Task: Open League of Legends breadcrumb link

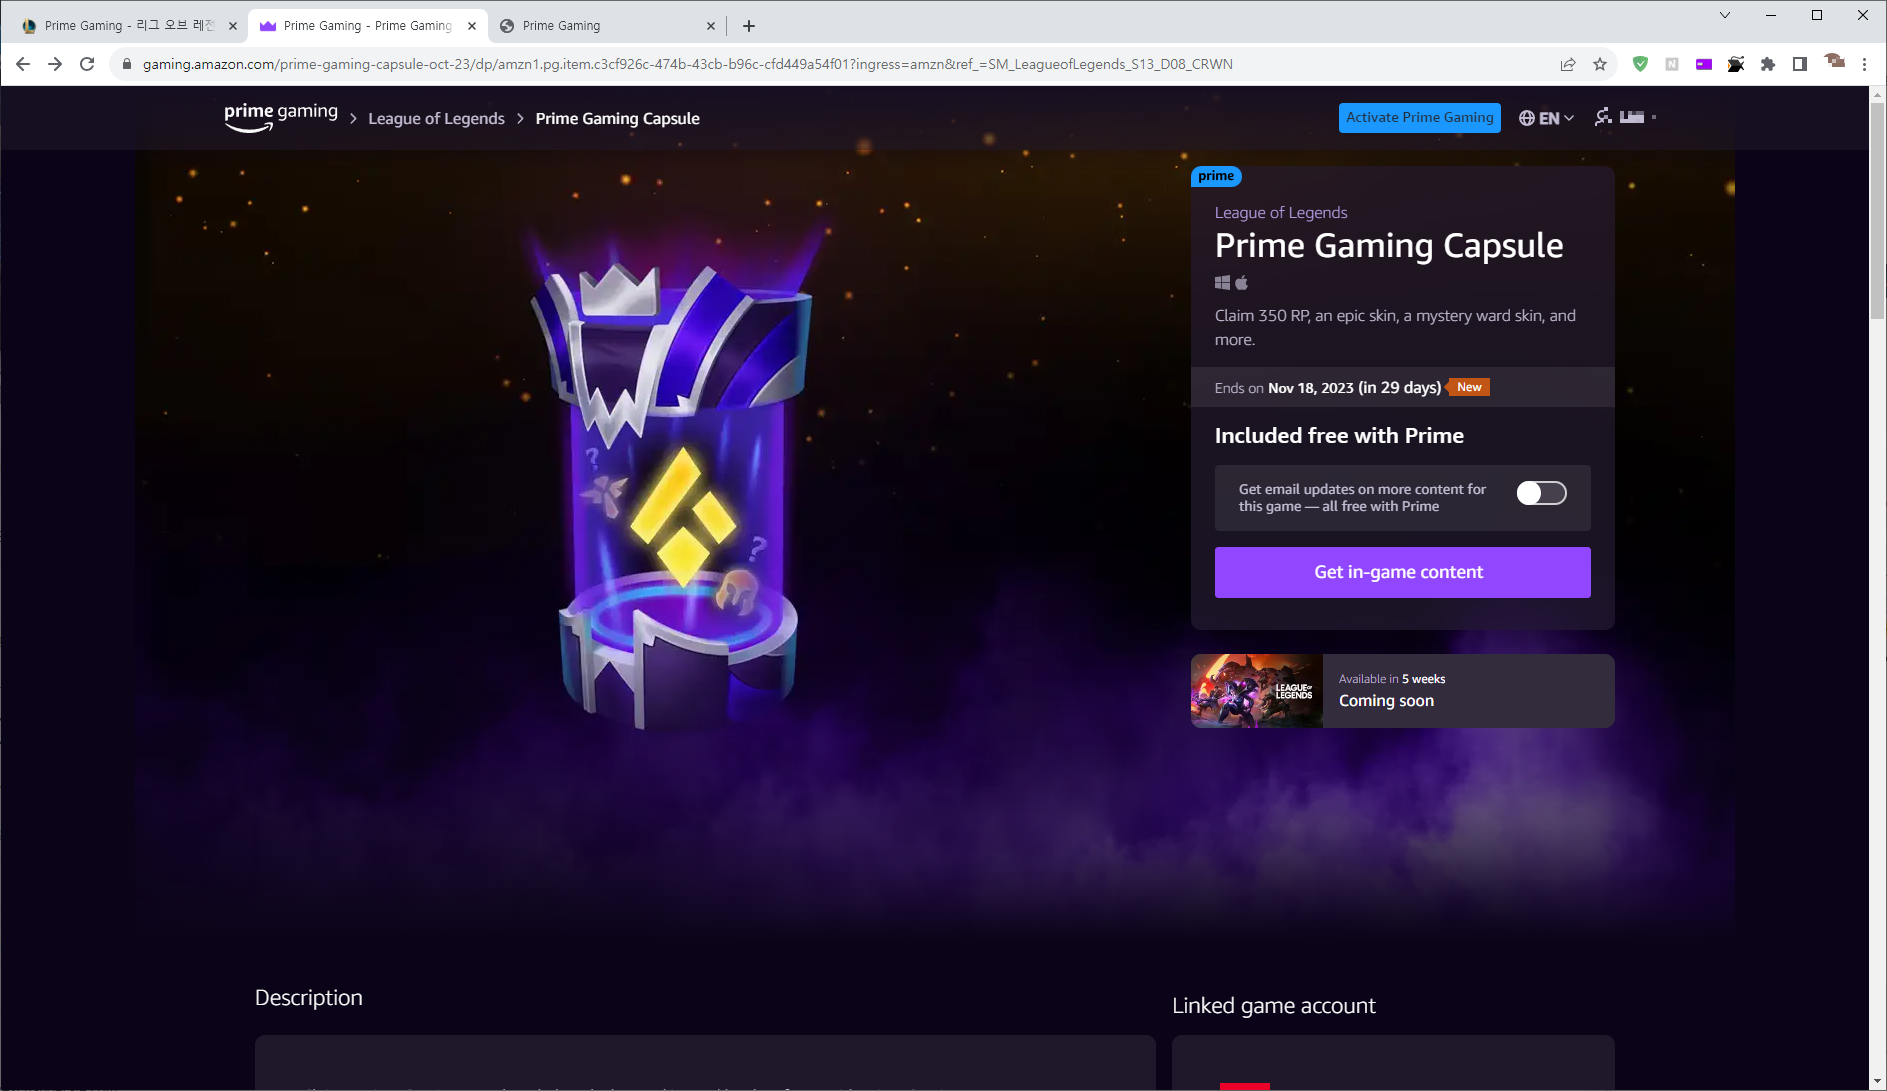Action: click(436, 118)
